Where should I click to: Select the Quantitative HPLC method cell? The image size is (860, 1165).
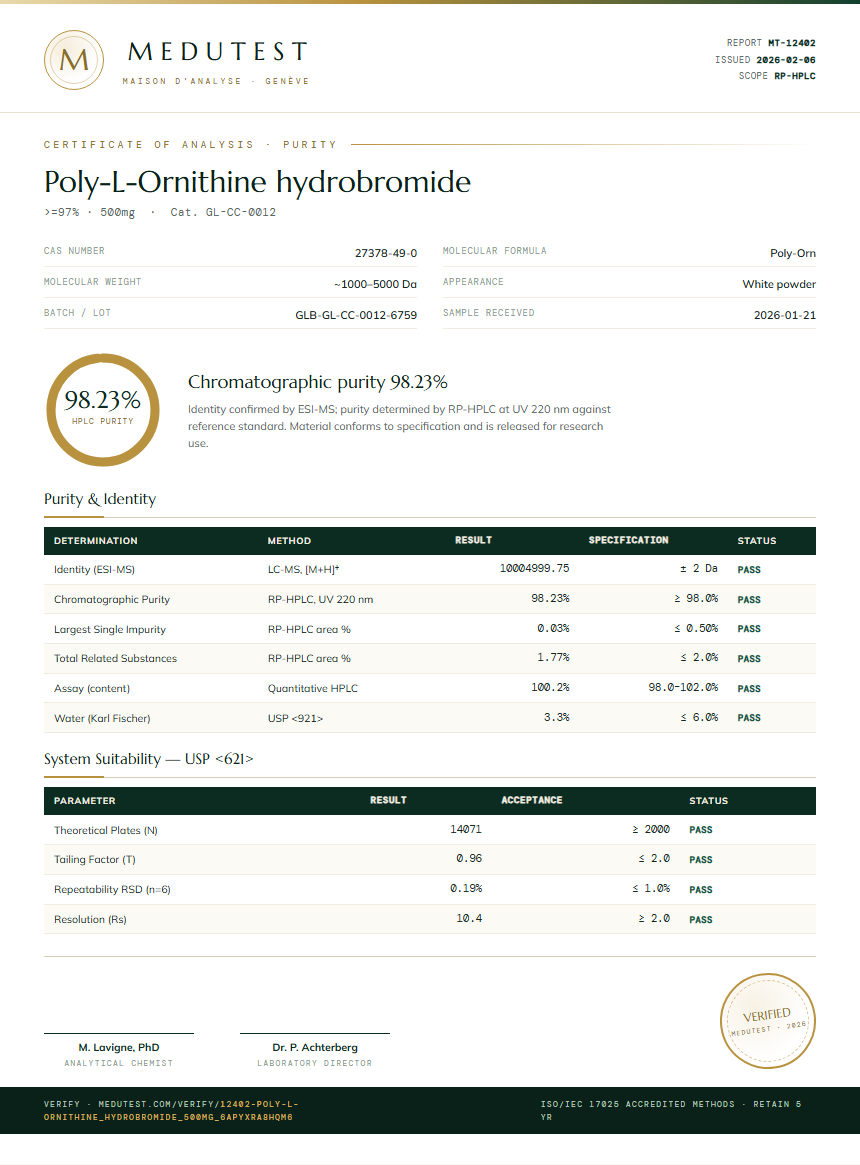click(x=312, y=689)
